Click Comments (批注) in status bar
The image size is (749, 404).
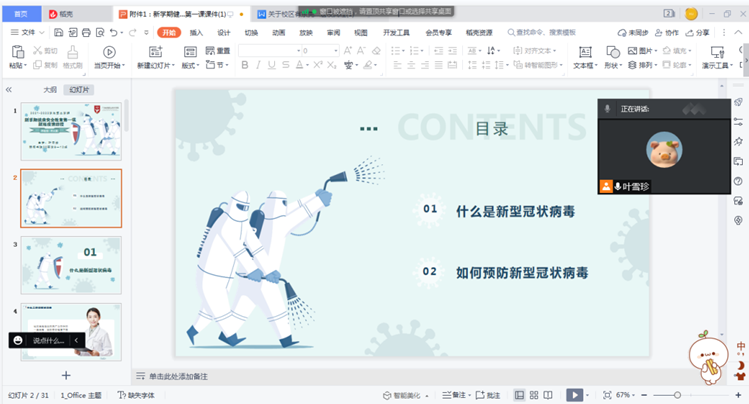coord(488,395)
